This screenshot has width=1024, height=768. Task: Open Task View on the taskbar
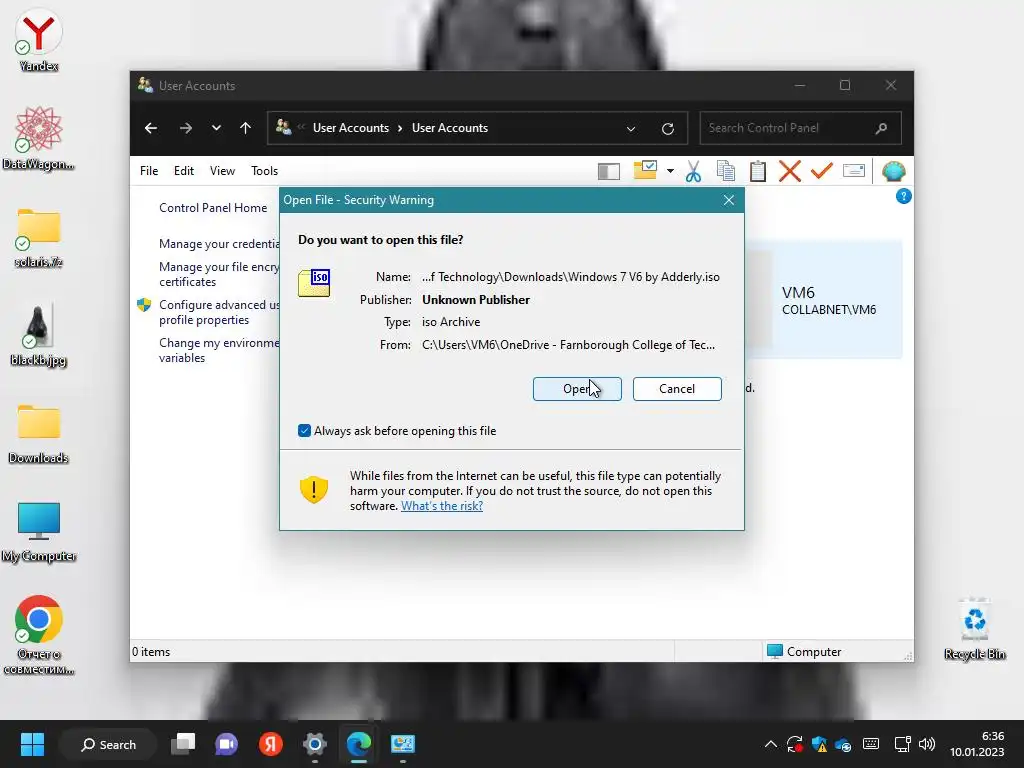point(183,744)
